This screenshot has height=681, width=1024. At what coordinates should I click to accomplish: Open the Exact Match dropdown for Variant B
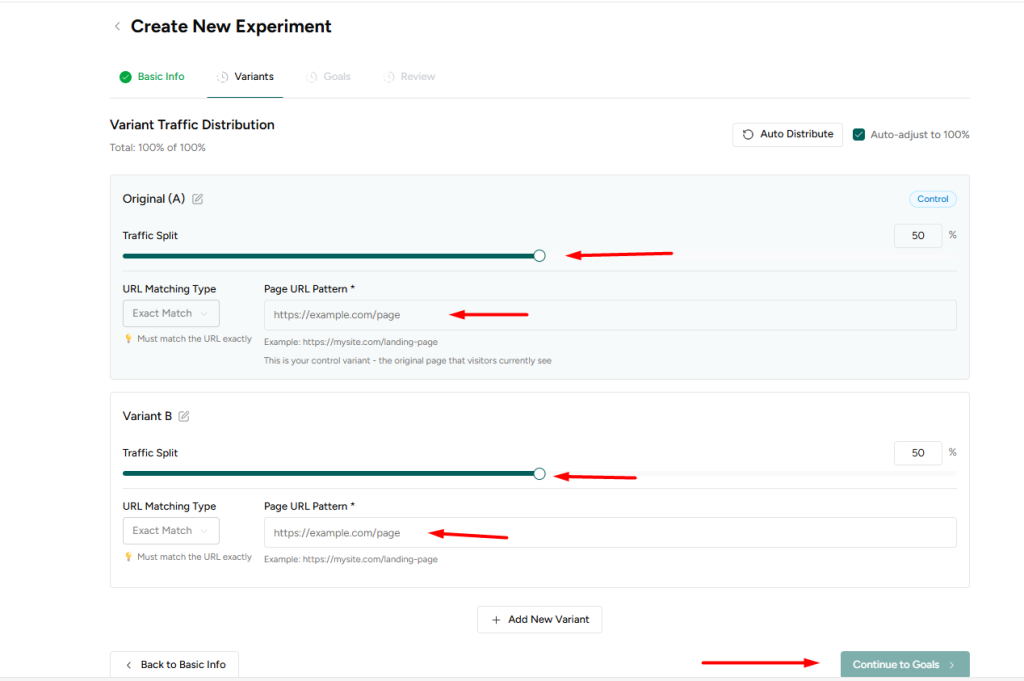point(170,530)
